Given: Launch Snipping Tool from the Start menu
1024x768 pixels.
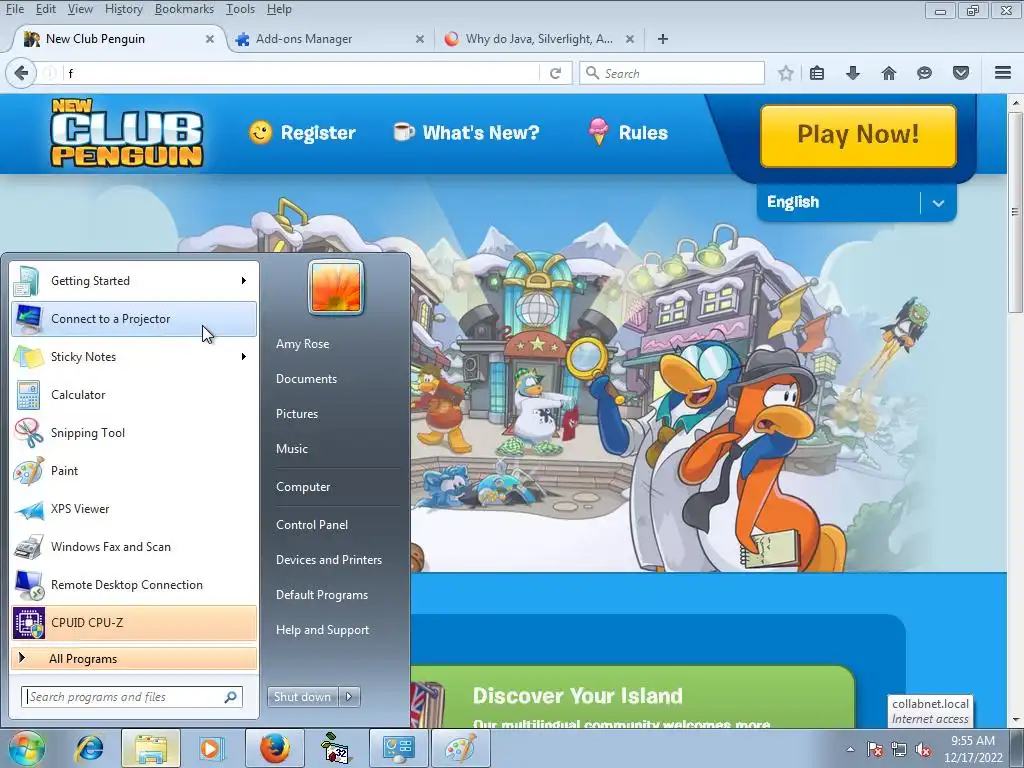Looking at the screenshot, I should point(134,432).
